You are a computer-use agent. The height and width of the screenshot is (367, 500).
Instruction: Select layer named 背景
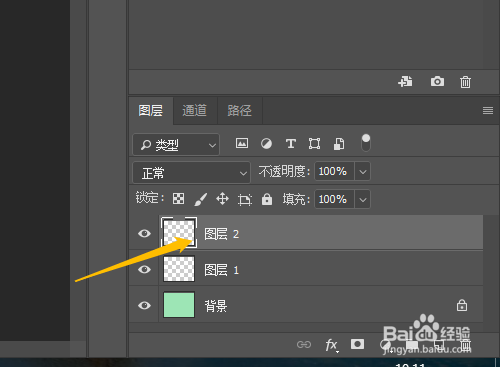[x=216, y=306]
